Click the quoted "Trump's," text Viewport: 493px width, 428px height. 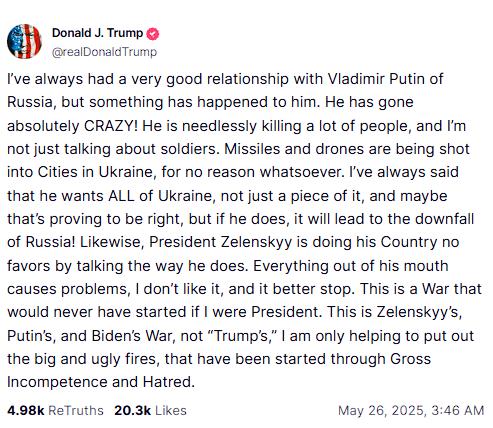tap(243, 336)
